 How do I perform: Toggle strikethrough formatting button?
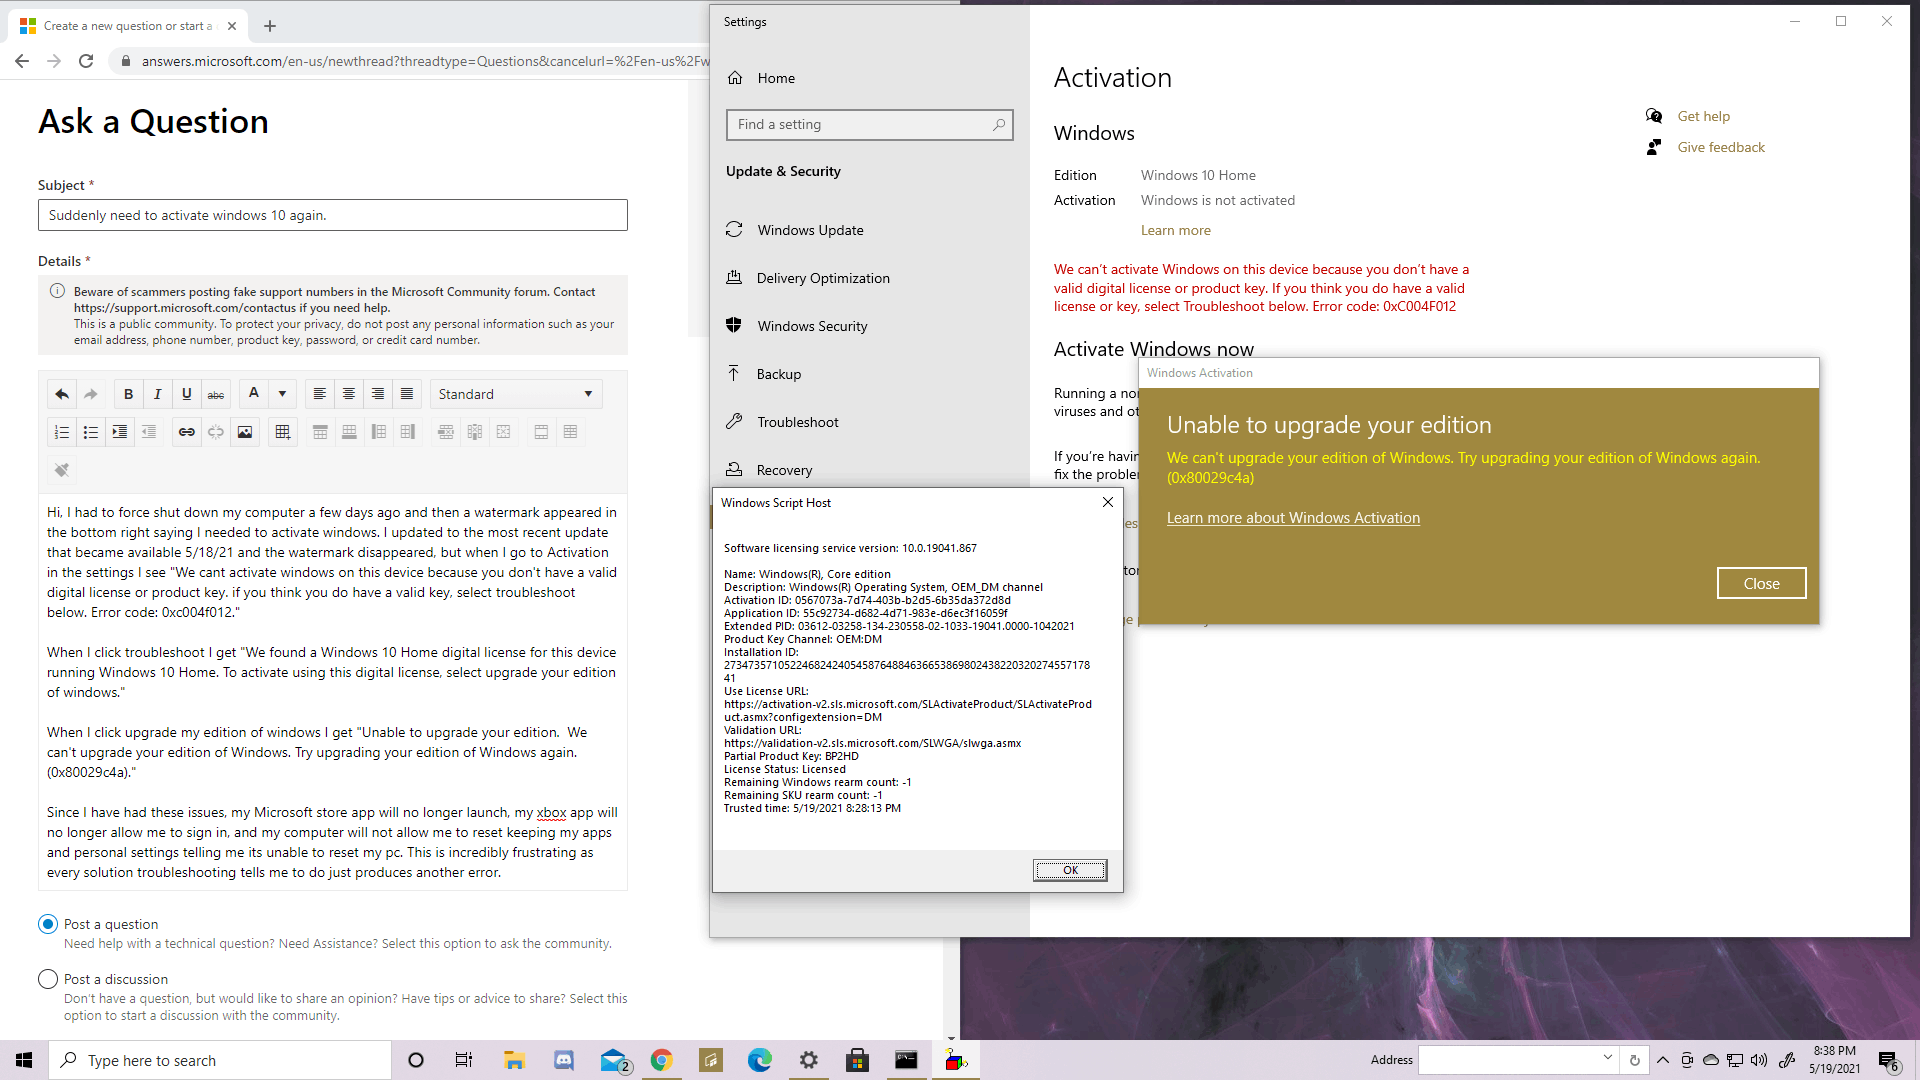pos(215,394)
